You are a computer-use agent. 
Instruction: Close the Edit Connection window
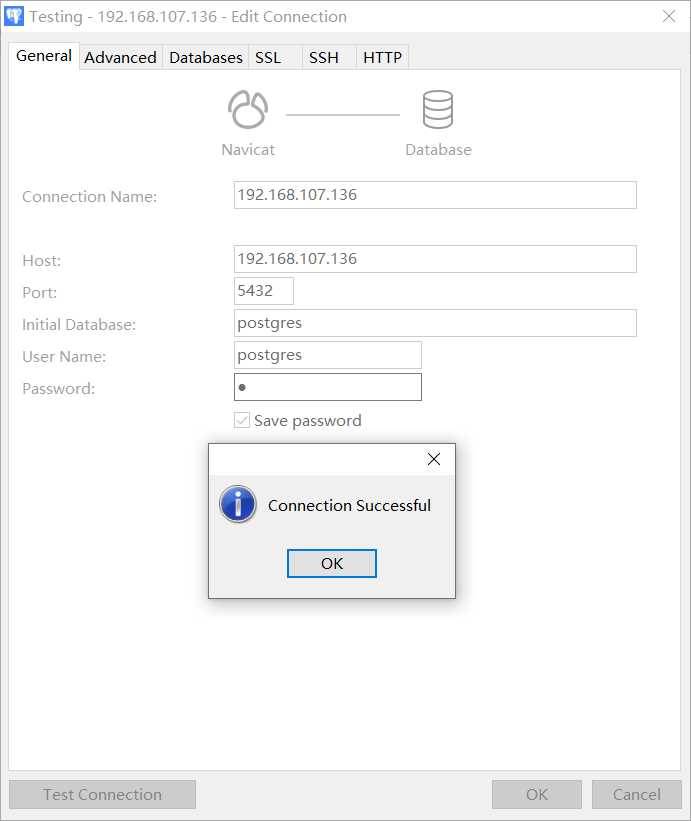tap(668, 16)
